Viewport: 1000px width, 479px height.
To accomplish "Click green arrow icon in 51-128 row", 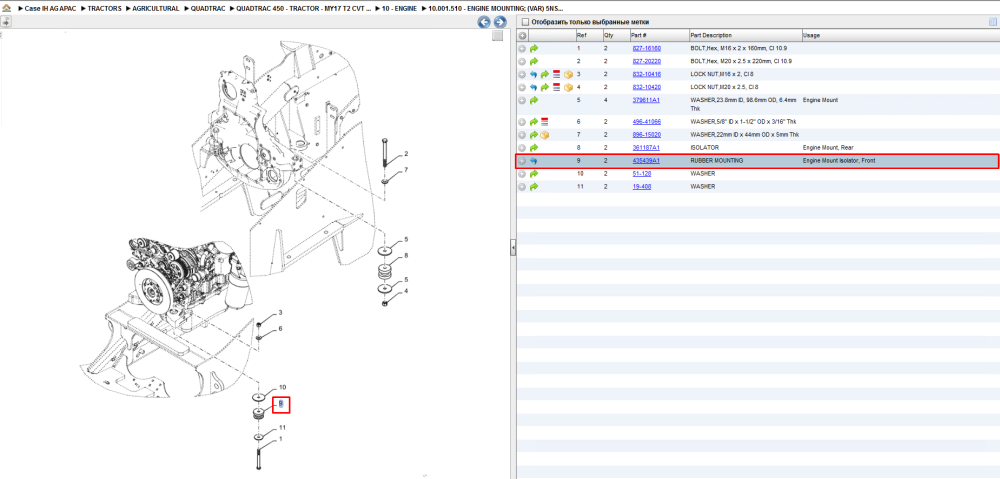I will tap(534, 173).
